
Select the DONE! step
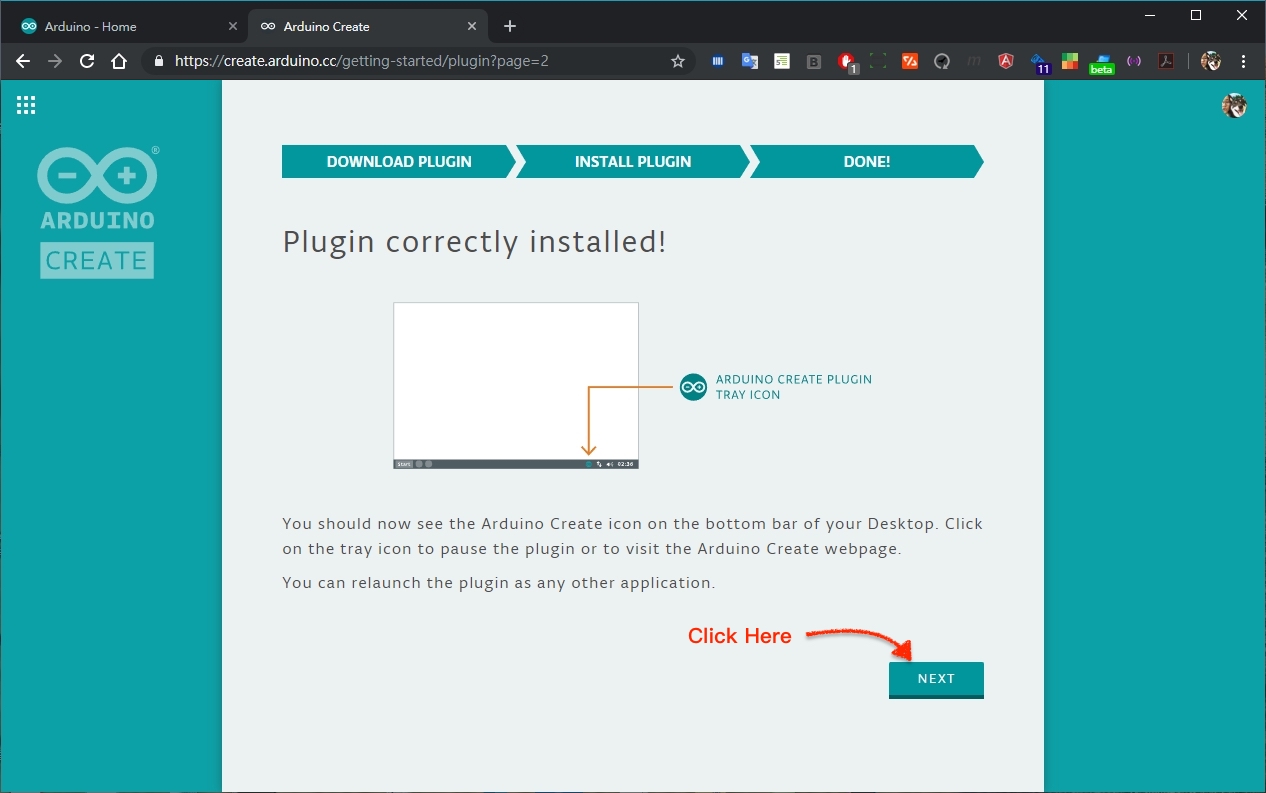click(866, 161)
